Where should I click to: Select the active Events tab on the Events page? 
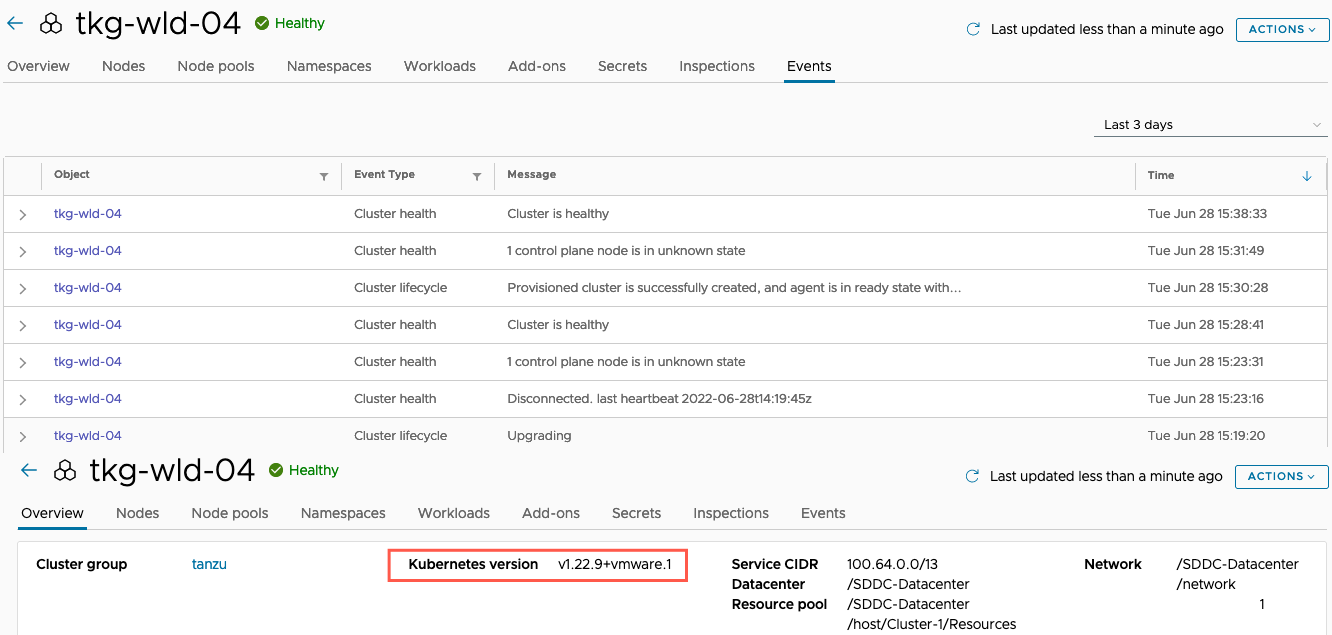click(x=809, y=66)
